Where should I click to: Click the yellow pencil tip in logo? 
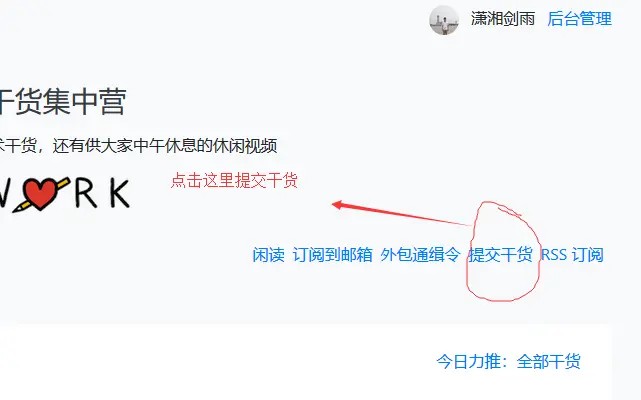pyautogui.click(x=17, y=209)
